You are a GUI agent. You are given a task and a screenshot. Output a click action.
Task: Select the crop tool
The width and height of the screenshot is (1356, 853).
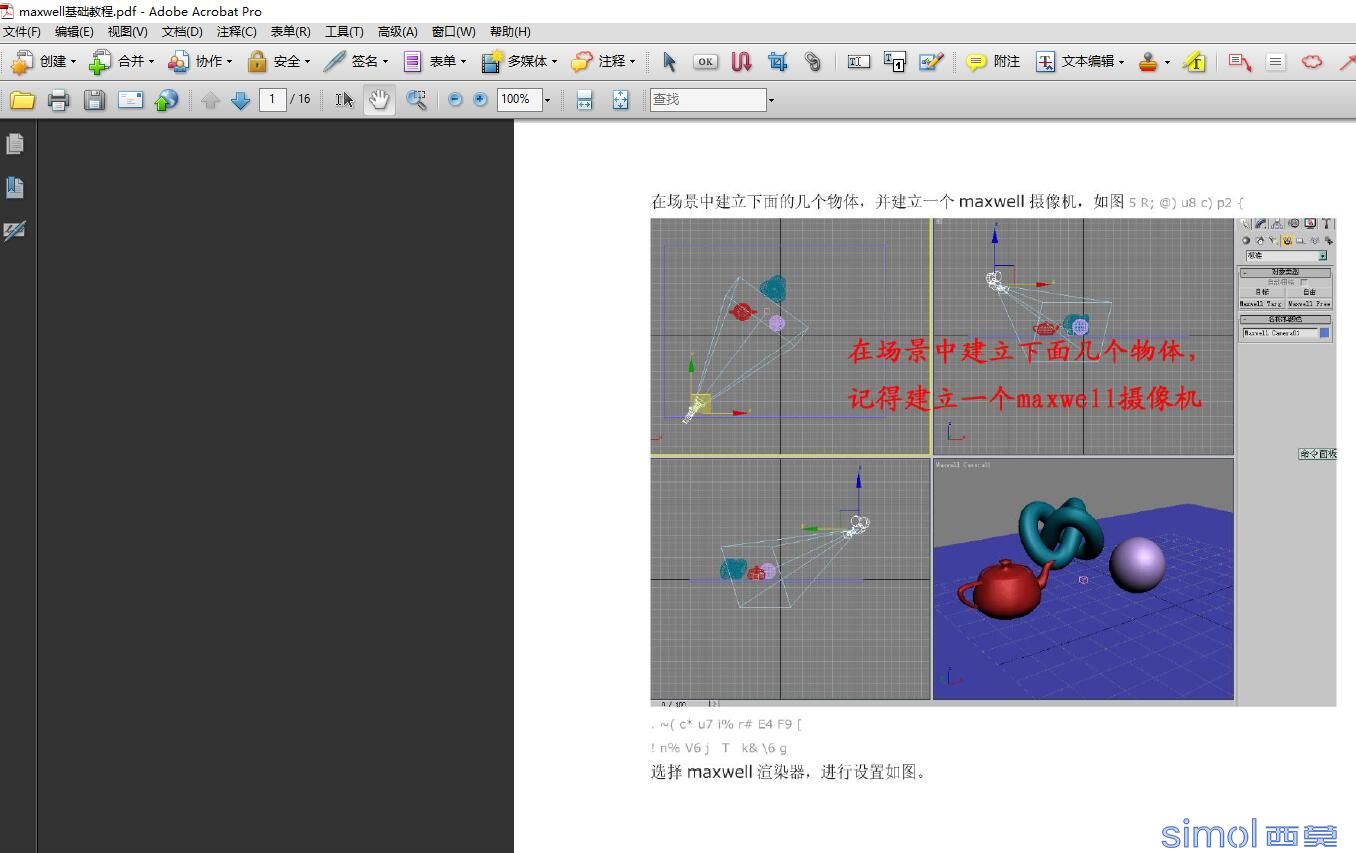click(x=777, y=62)
